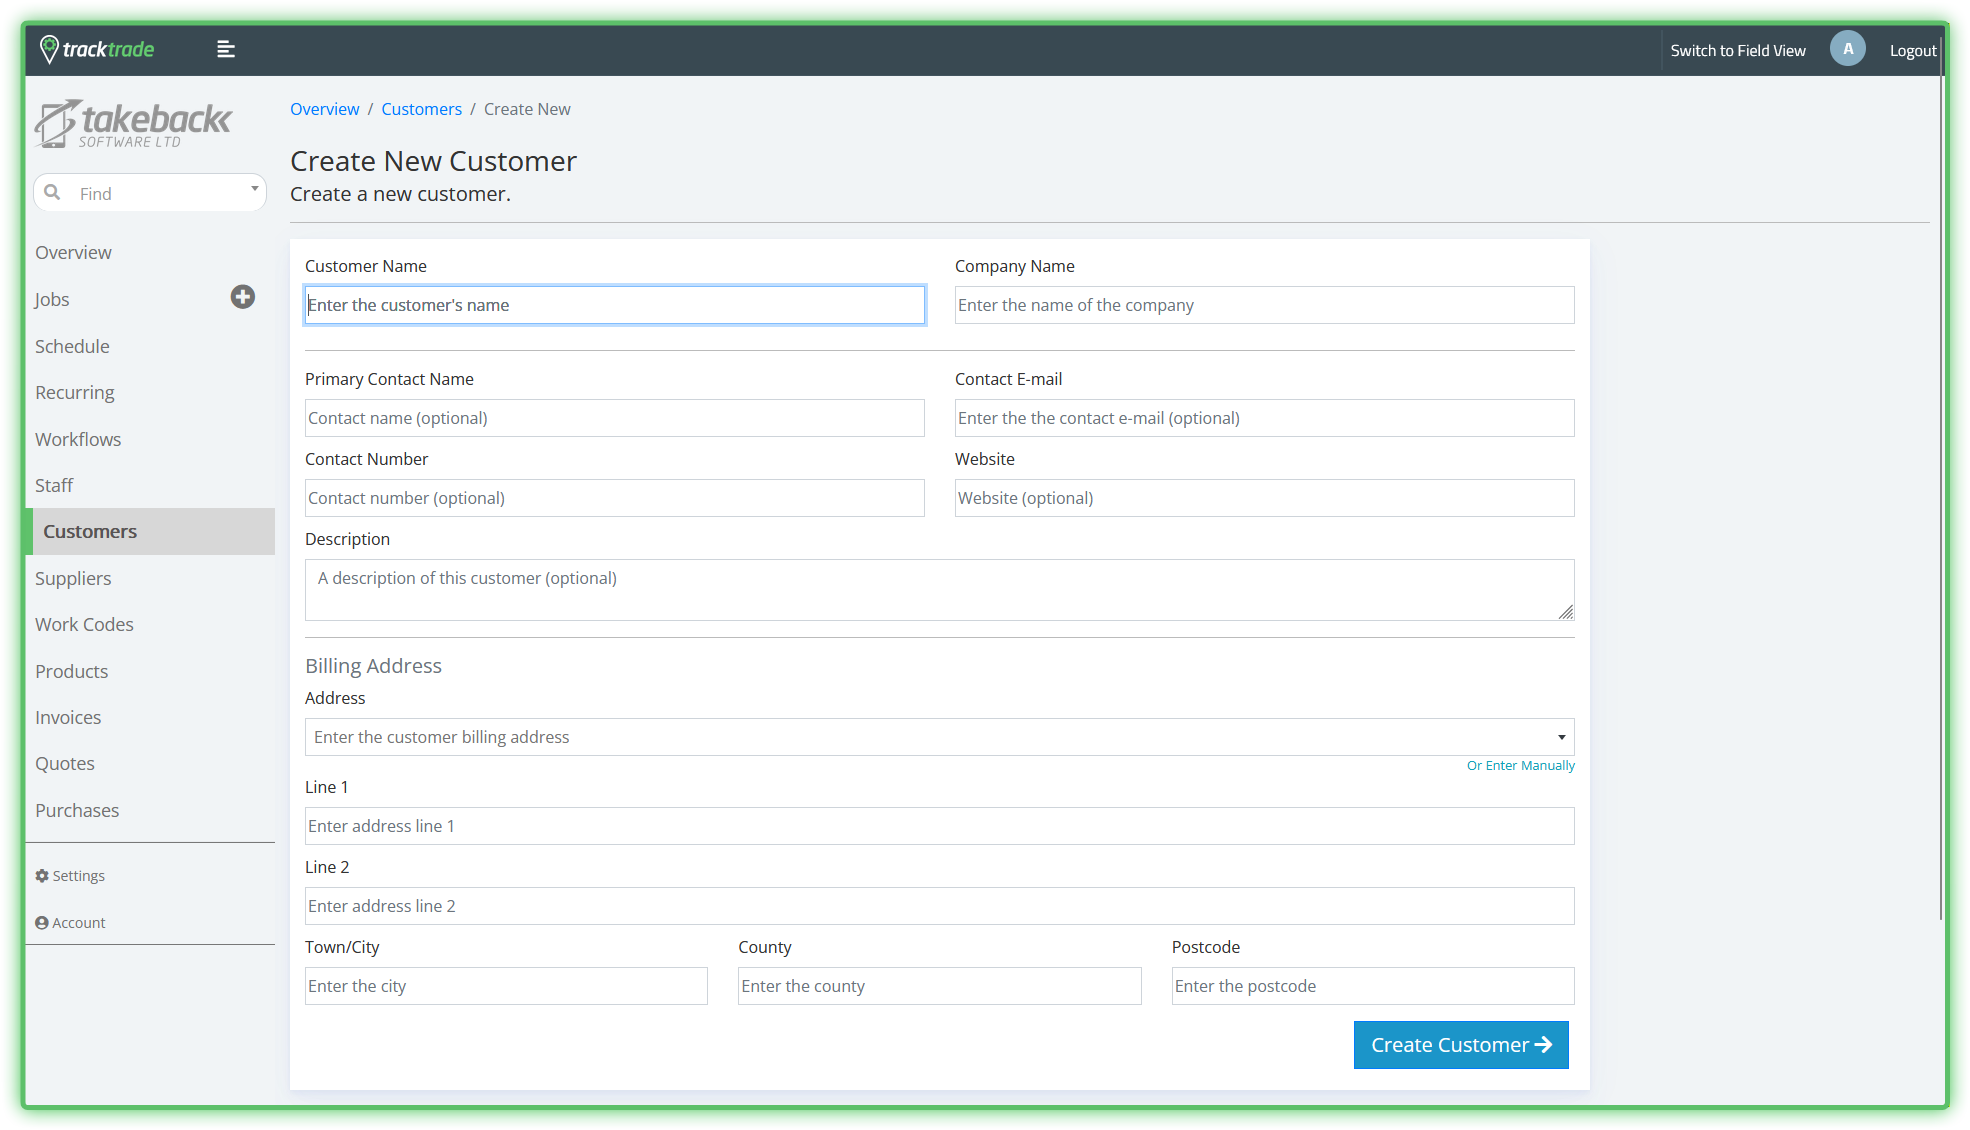The height and width of the screenshot is (1130, 1970).
Task: Toggle the sidebar hamburger menu icon
Action: [x=226, y=49]
